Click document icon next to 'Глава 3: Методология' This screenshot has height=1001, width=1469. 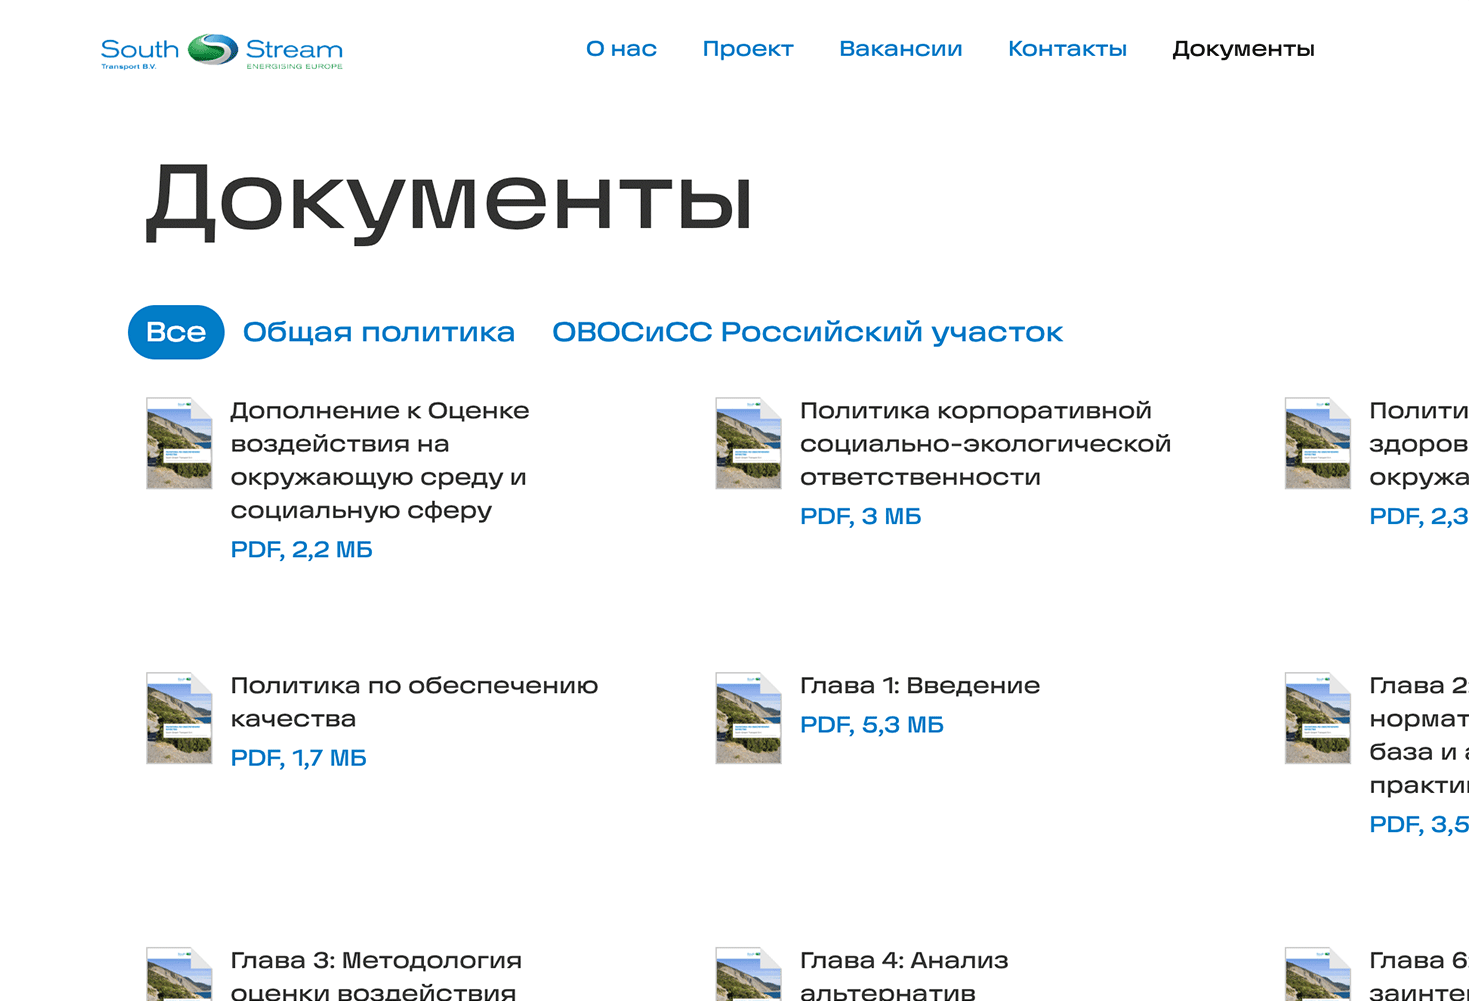(x=179, y=975)
